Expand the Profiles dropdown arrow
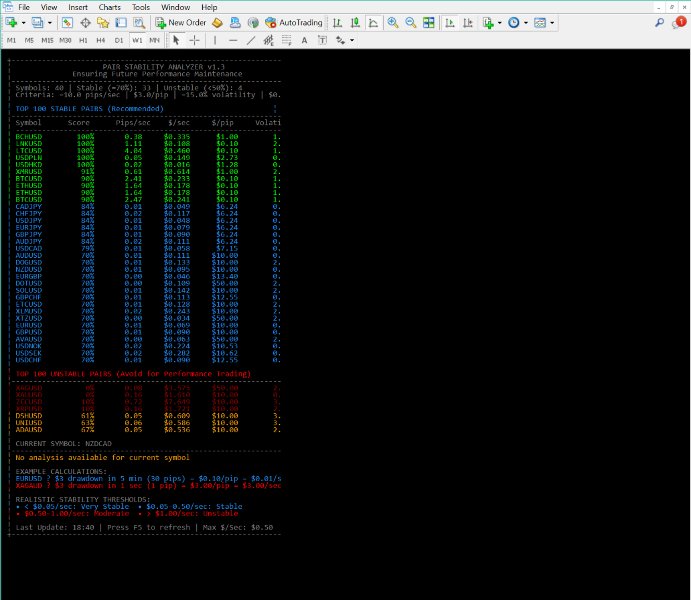 point(49,22)
